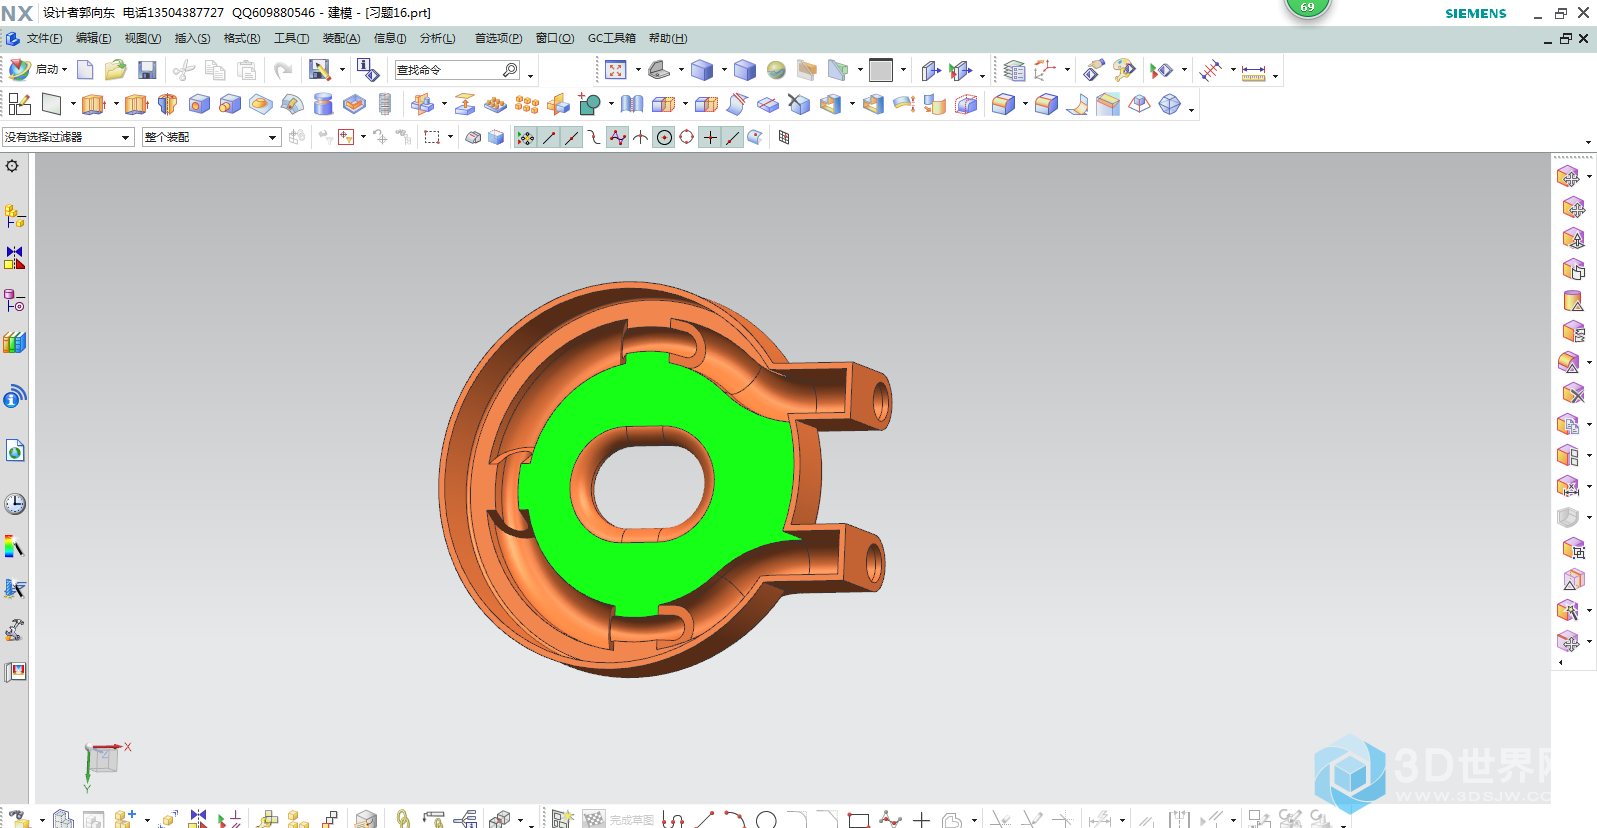Expand the Datum plane dropdown arrow
This screenshot has height=828, width=1597.
click(x=73, y=104)
